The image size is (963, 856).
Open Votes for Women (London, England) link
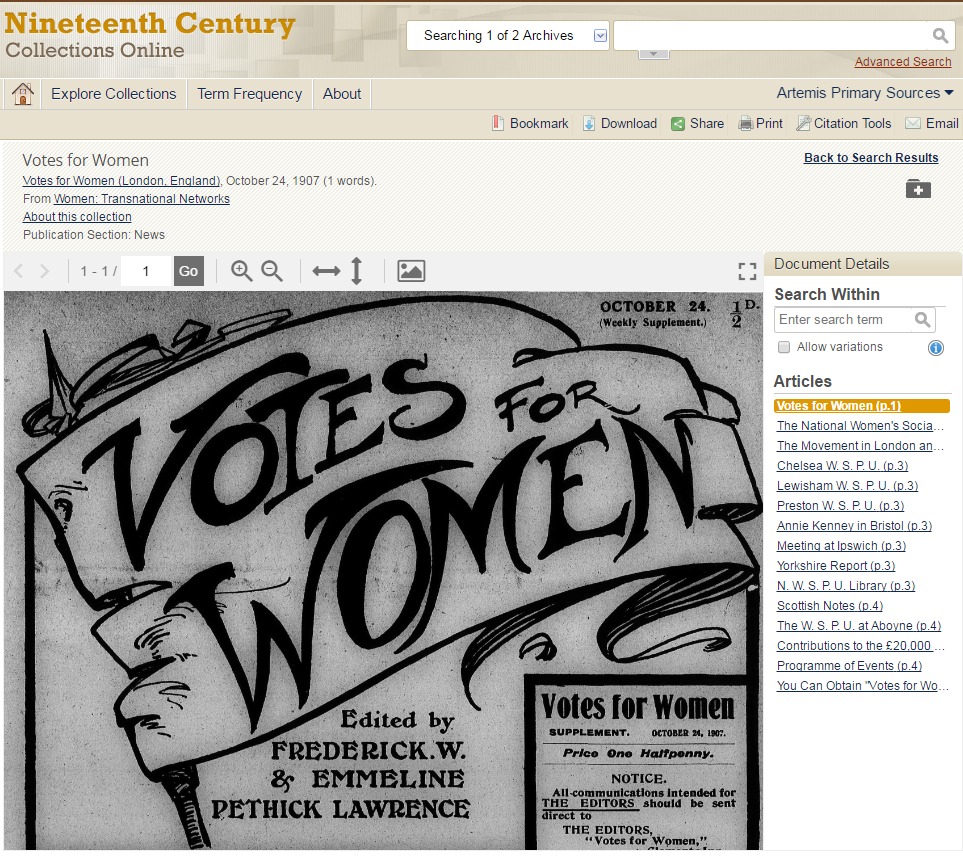coord(121,181)
